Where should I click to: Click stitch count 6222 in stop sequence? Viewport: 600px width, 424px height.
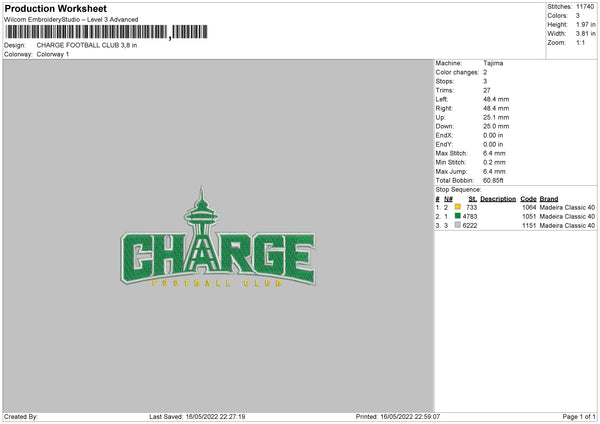pos(470,226)
